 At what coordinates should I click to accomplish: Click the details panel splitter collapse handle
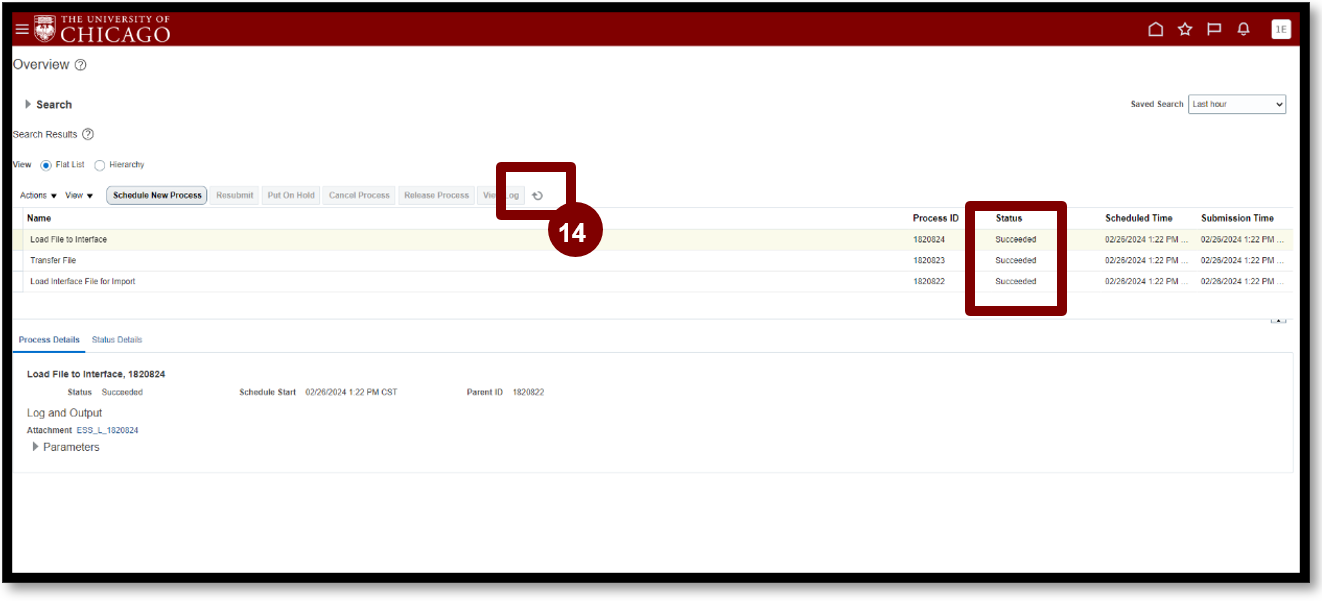(x=1278, y=320)
